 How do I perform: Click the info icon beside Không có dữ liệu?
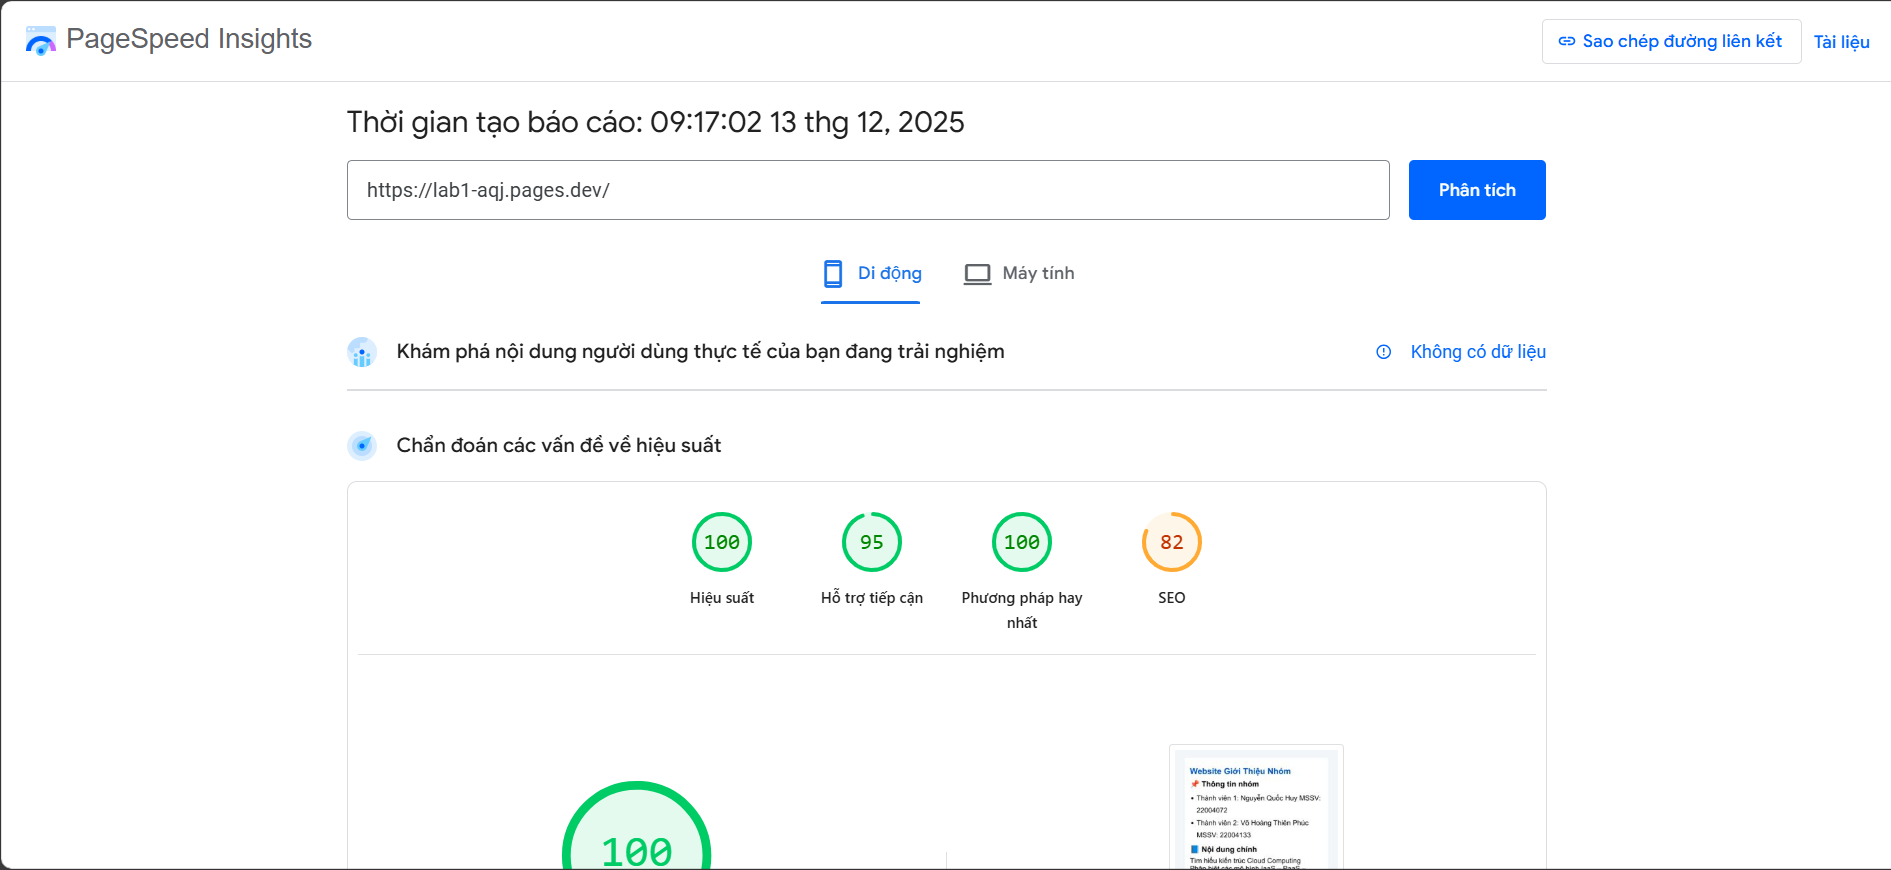[1383, 352]
